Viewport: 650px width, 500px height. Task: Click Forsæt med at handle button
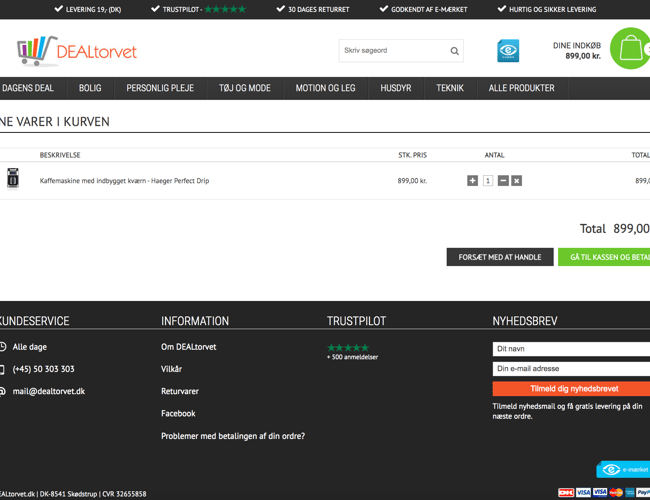point(499,257)
